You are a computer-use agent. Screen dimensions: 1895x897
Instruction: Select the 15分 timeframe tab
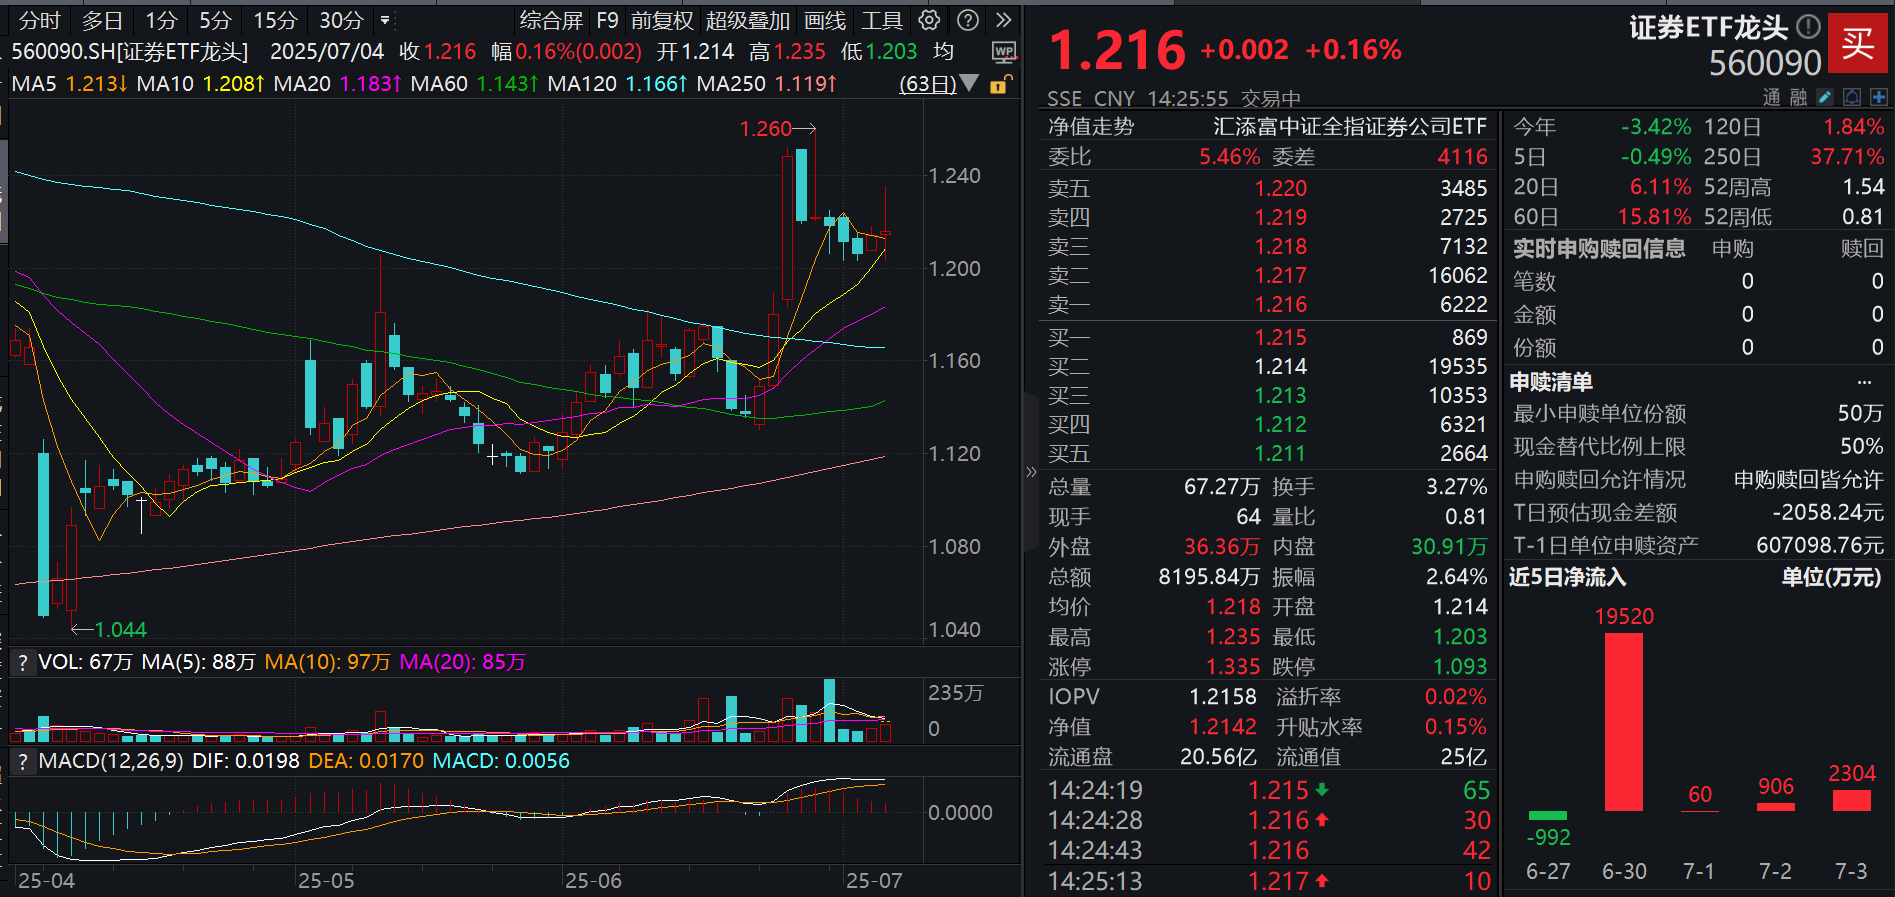pos(275,20)
